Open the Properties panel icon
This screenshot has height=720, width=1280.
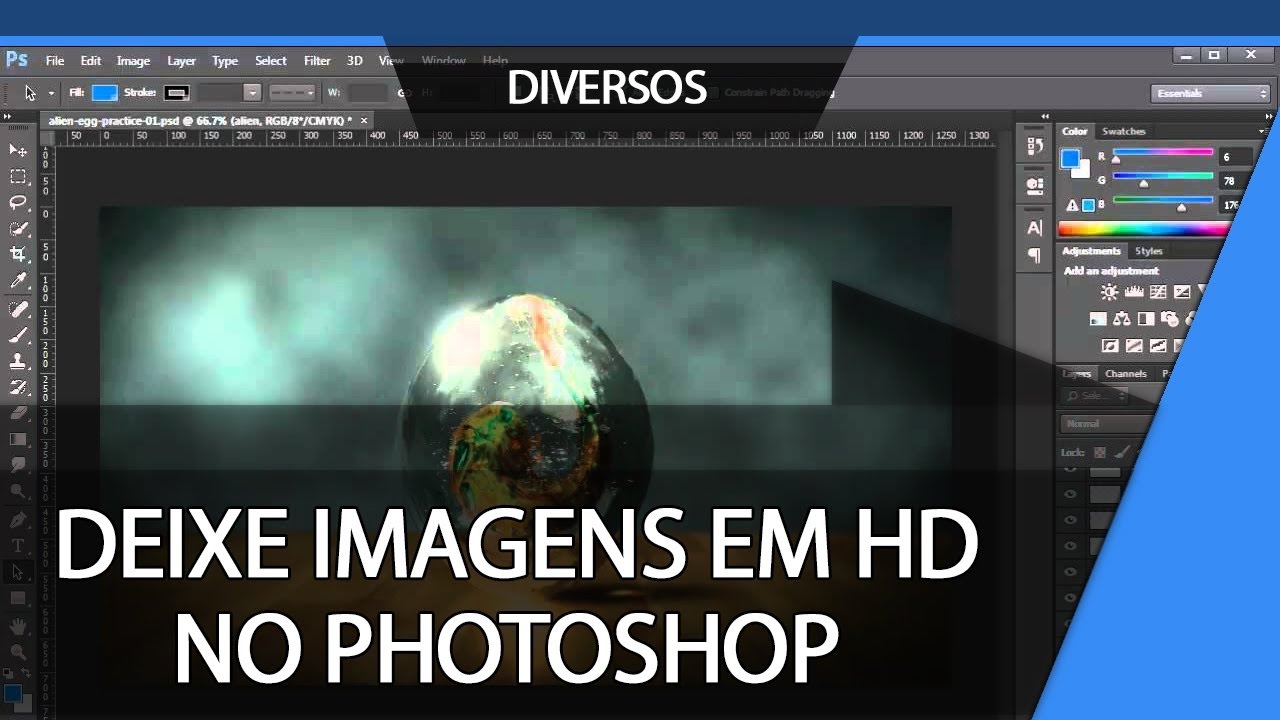(x=1035, y=185)
